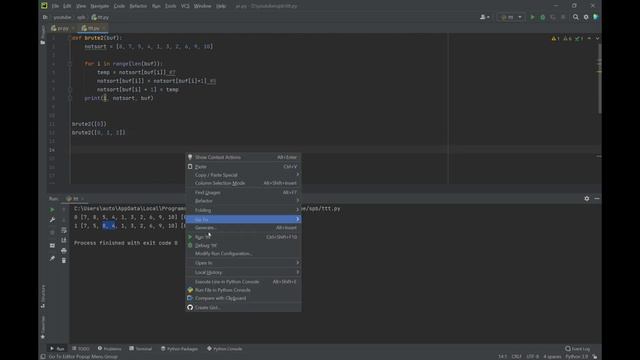Click the Python interpreter entry in the status bar

click(576, 357)
